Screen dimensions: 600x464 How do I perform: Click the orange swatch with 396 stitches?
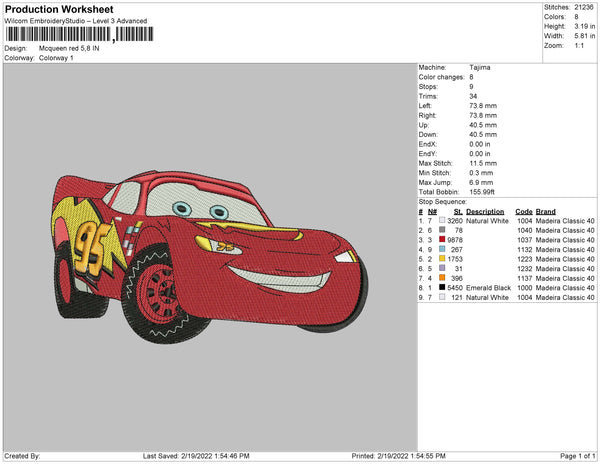point(442,277)
